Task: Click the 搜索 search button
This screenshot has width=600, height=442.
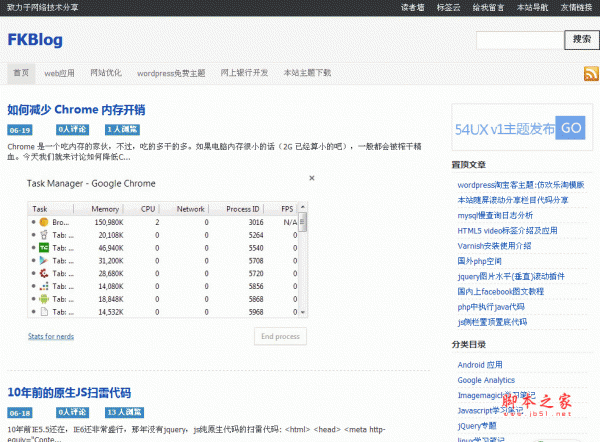Action: [x=582, y=40]
